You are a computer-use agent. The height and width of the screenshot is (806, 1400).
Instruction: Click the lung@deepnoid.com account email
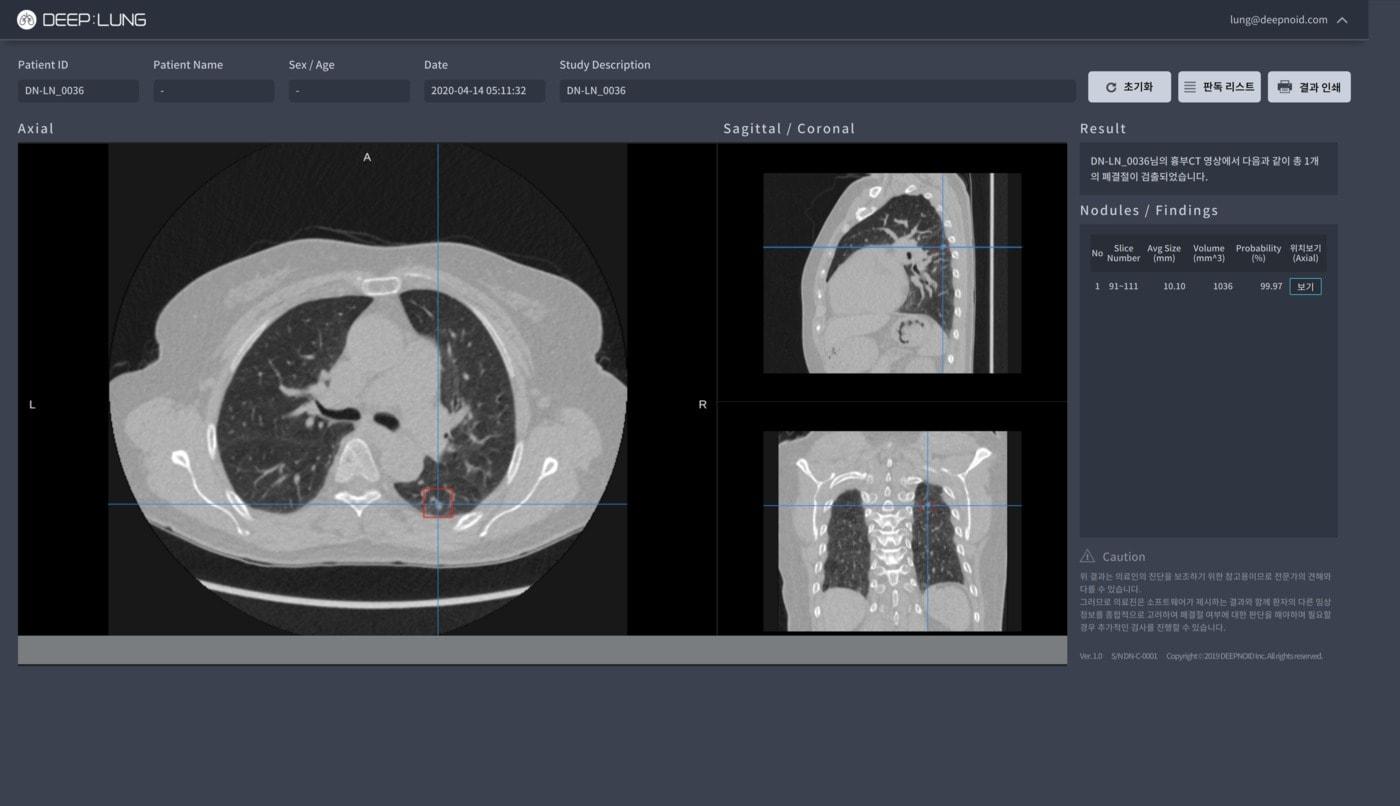coord(1278,20)
